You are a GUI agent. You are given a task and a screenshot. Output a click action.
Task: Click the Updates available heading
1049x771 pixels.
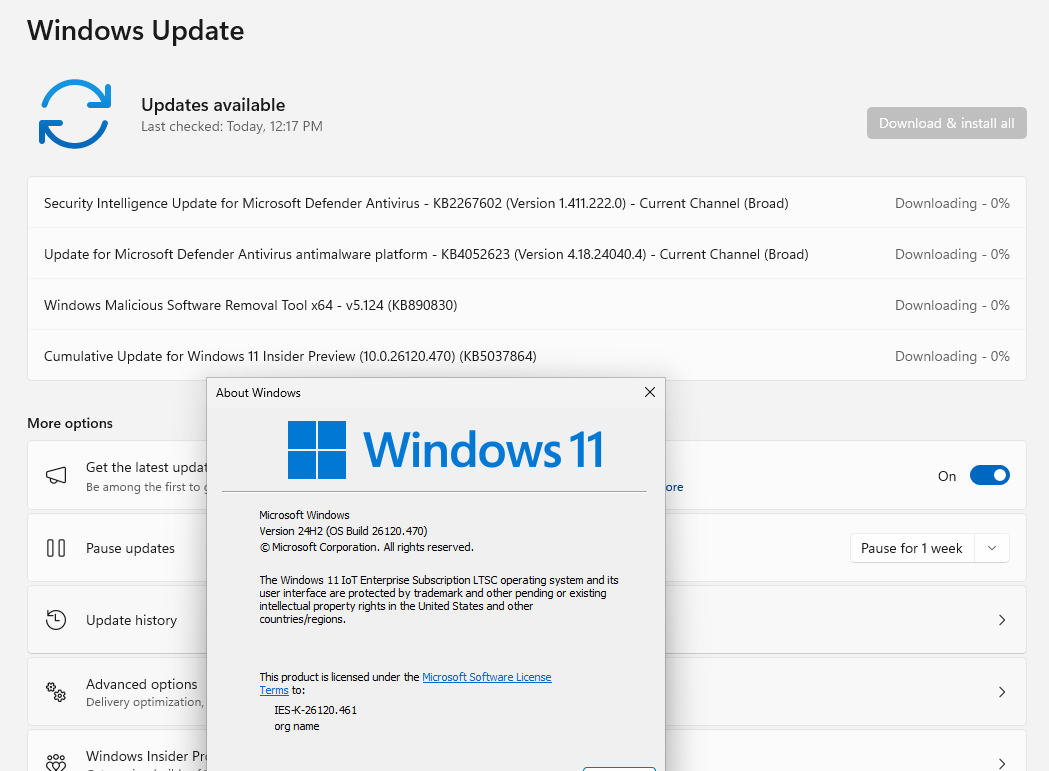tap(213, 105)
